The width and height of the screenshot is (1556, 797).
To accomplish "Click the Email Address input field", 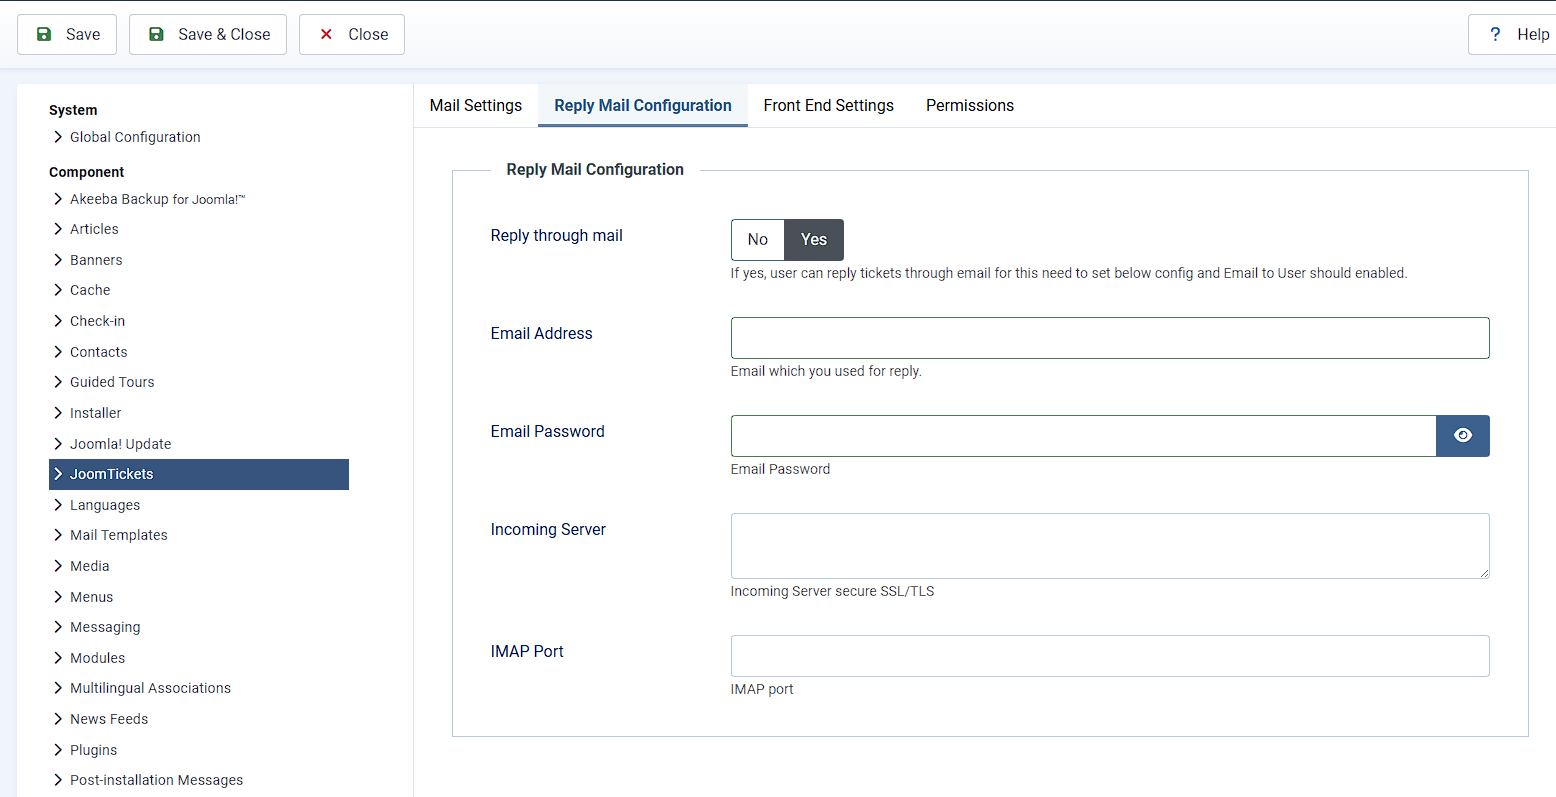I will coord(1110,338).
